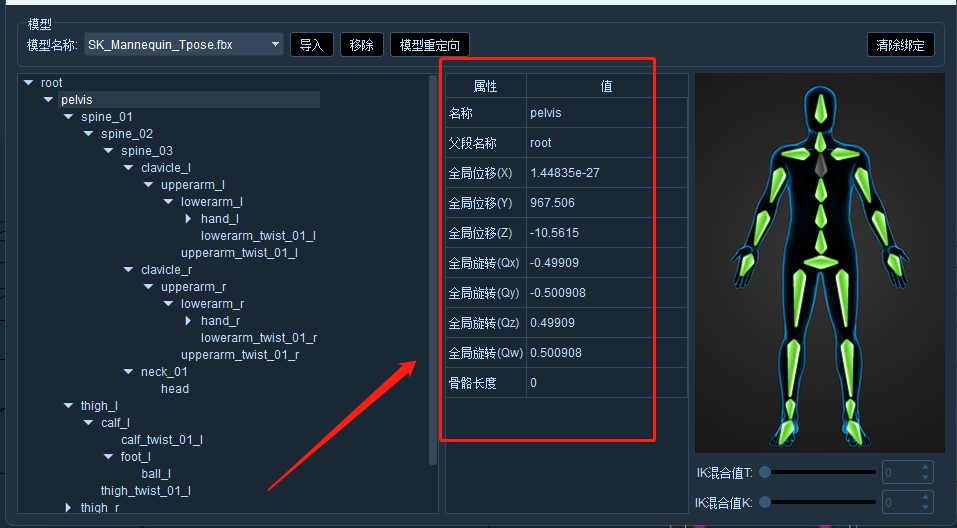Collapse the neck_01 node arrow
Image resolution: width=957 pixels, height=528 pixels.
[129, 372]
